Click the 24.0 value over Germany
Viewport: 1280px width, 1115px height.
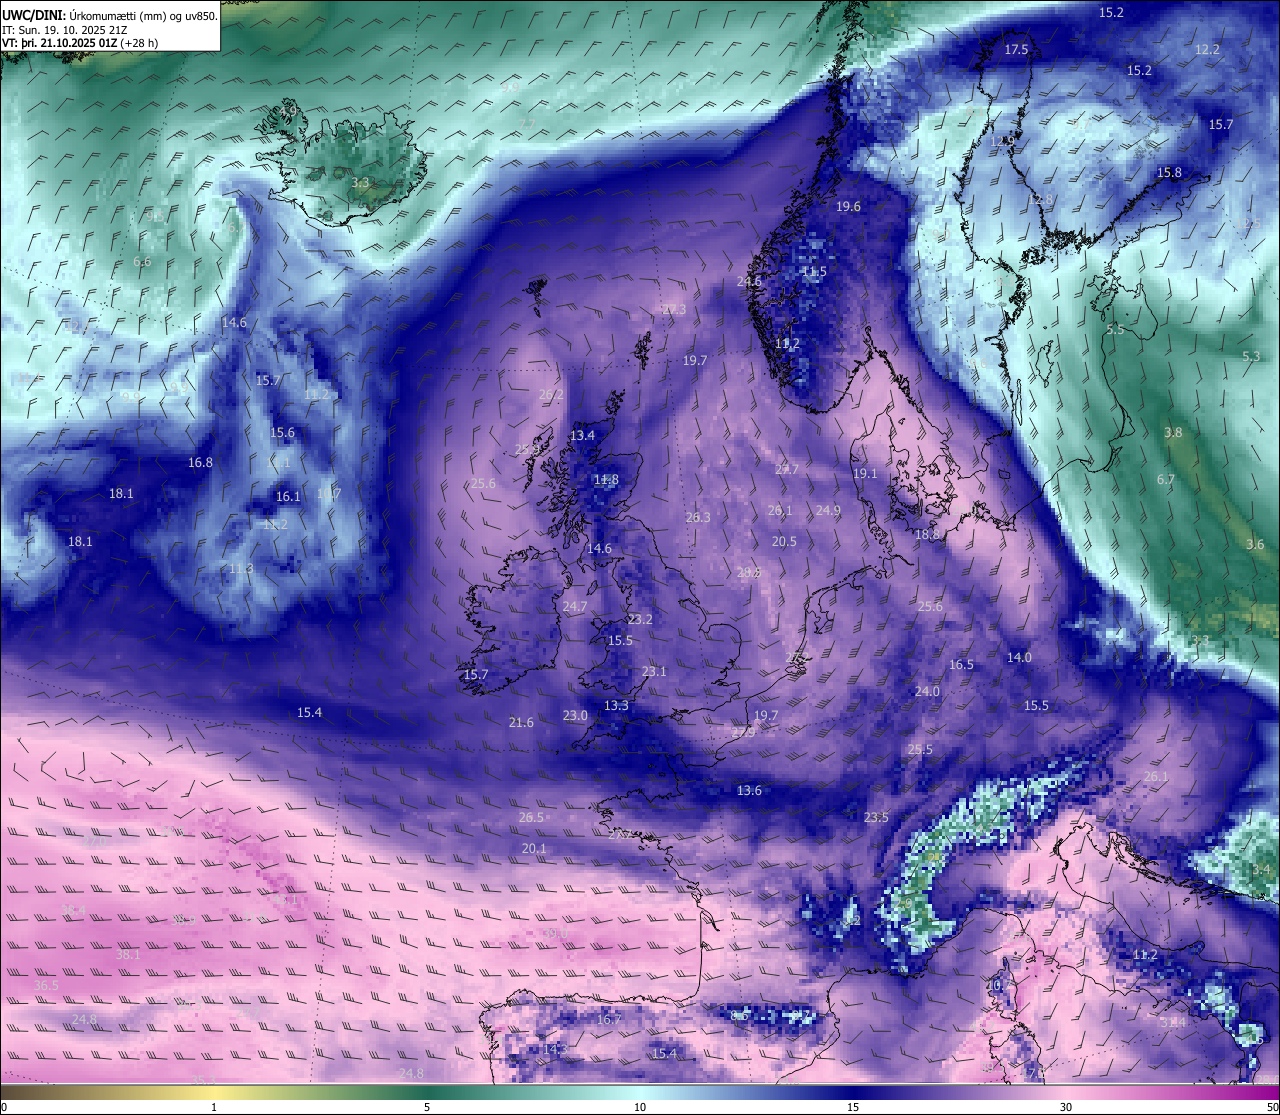click(x=927, y=692)
